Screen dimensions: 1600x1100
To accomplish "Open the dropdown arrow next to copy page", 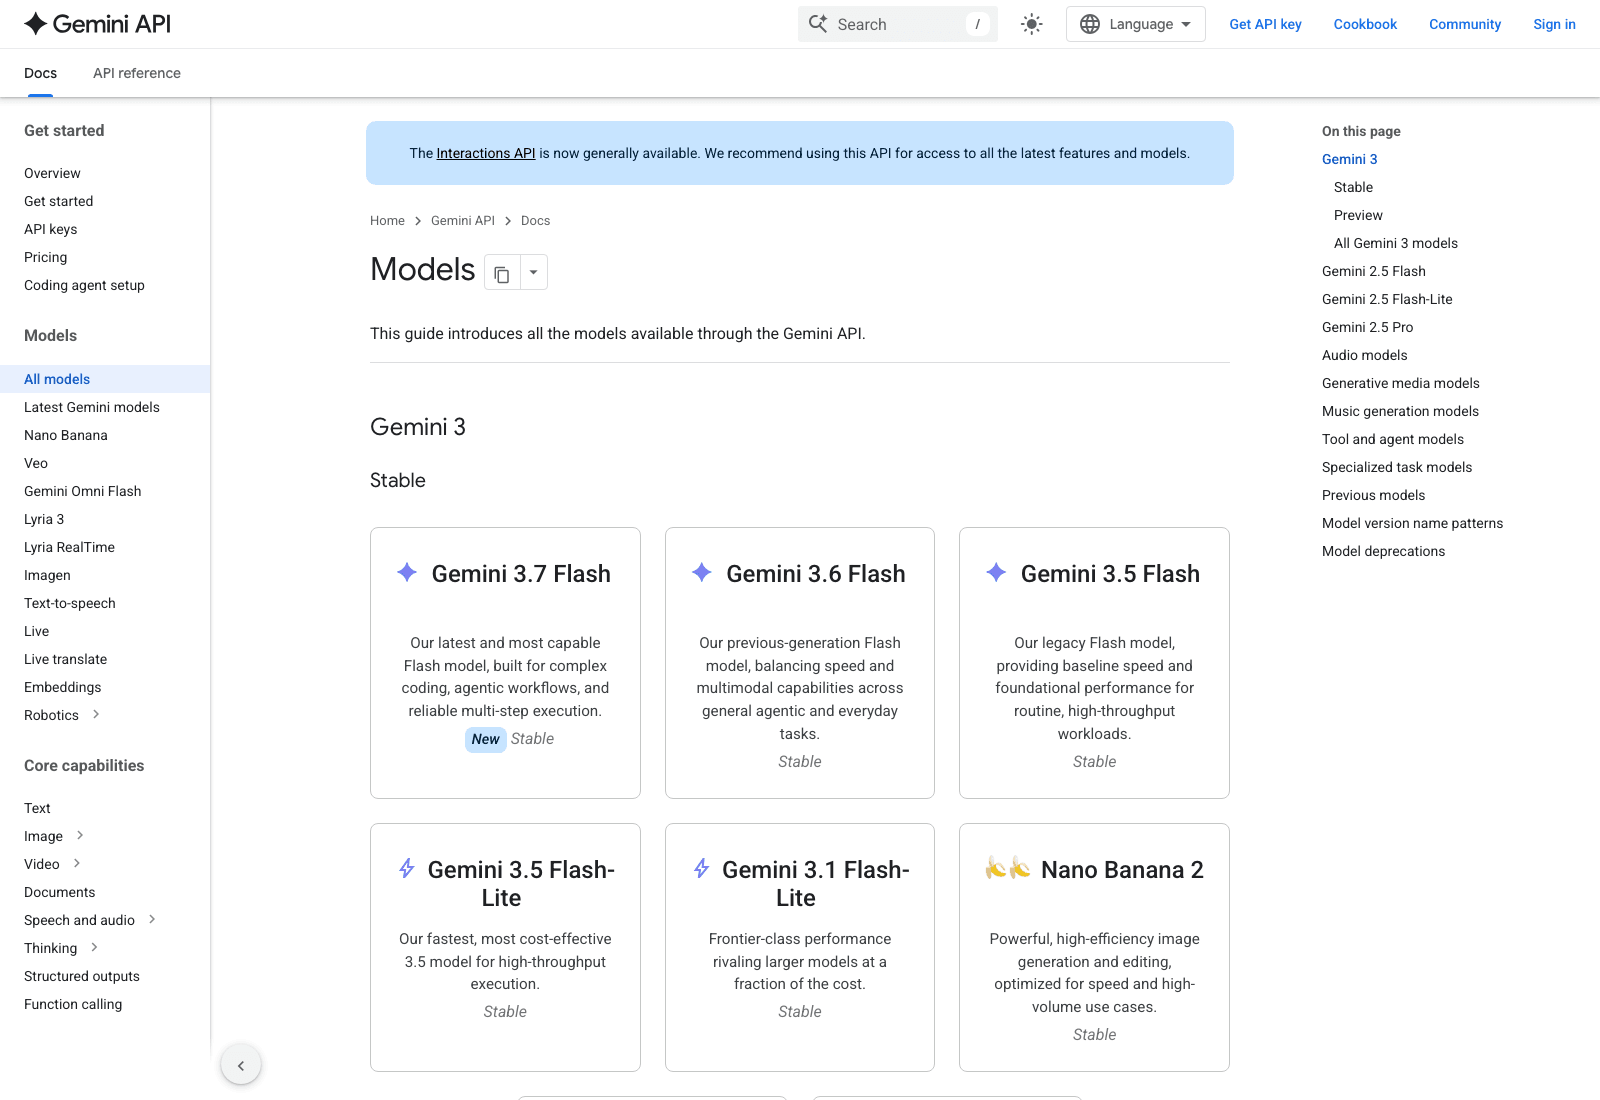I will pyautogui.click(x=534, y=273).
